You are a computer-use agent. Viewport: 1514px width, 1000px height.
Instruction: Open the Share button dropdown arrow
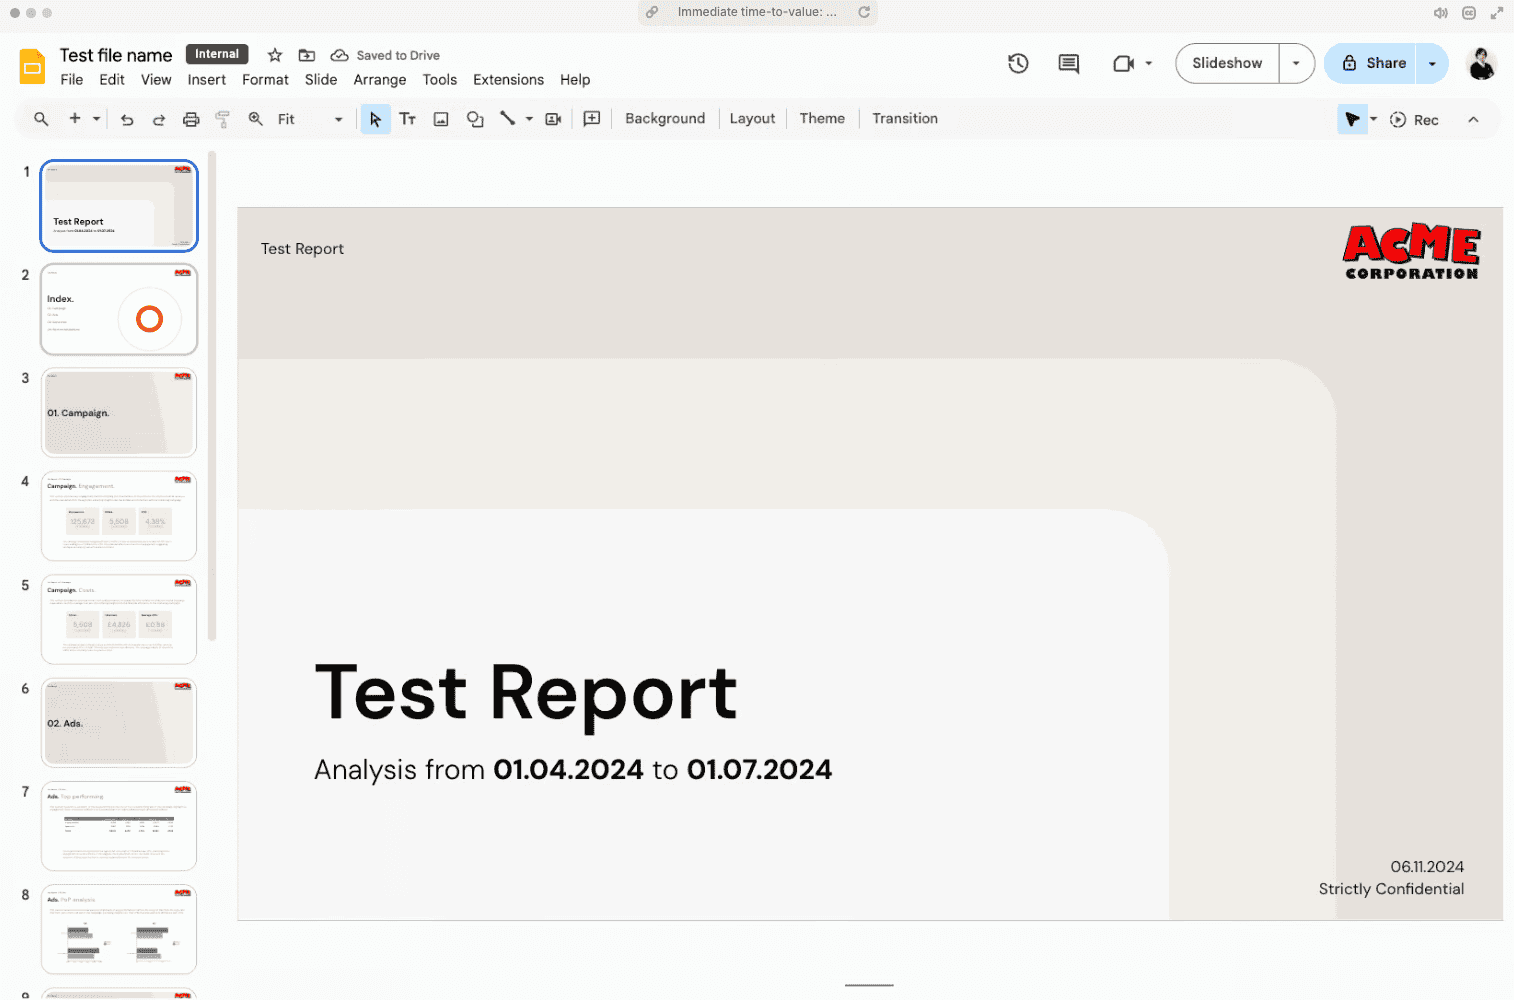click(x=1432, y=63)
